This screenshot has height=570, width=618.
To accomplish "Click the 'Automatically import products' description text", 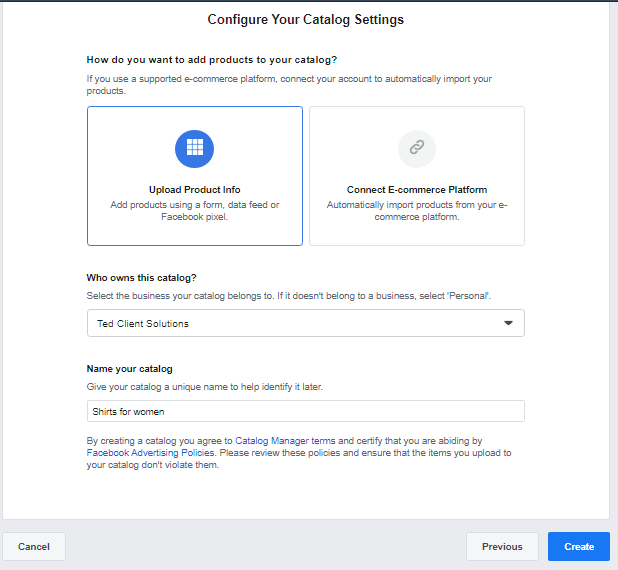I will (417, 210).
